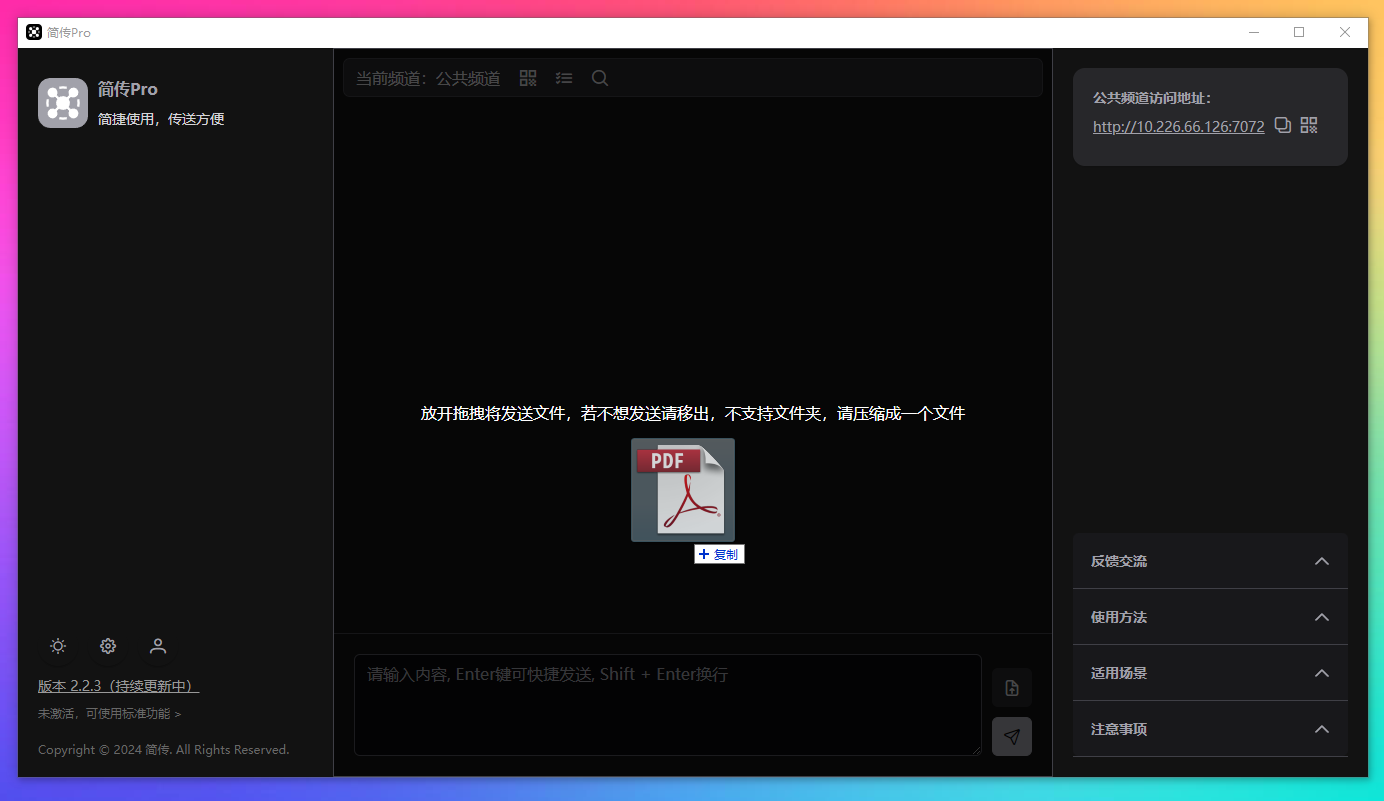
Task: Collapse the 反馈交流 panel
Action: pyautogui.click(x=1322, y=561)
